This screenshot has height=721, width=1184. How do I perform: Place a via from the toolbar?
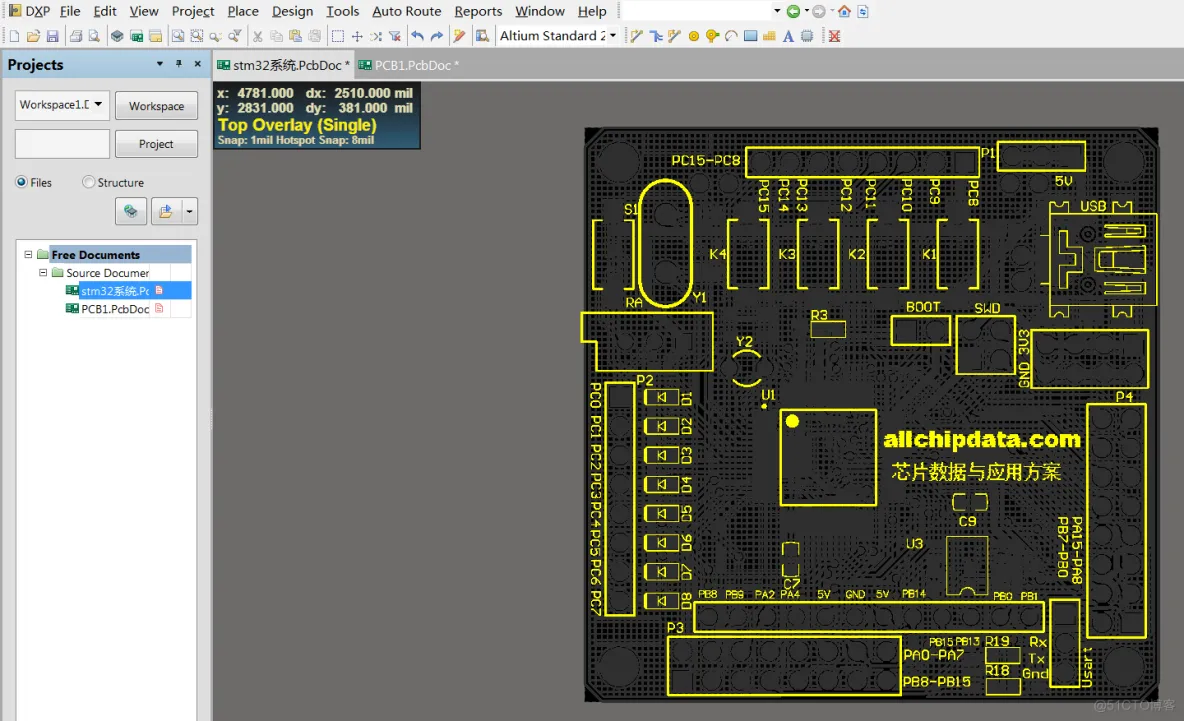coord(712,36)
